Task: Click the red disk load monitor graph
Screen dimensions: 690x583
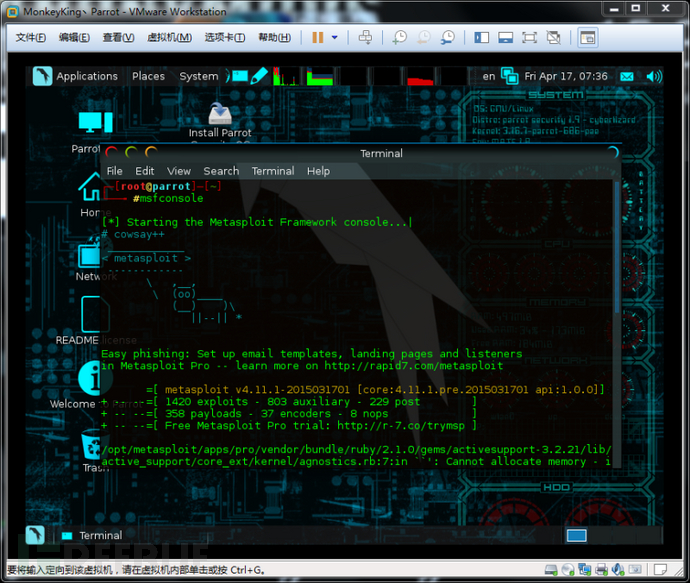Action: [x=420, y=76]
